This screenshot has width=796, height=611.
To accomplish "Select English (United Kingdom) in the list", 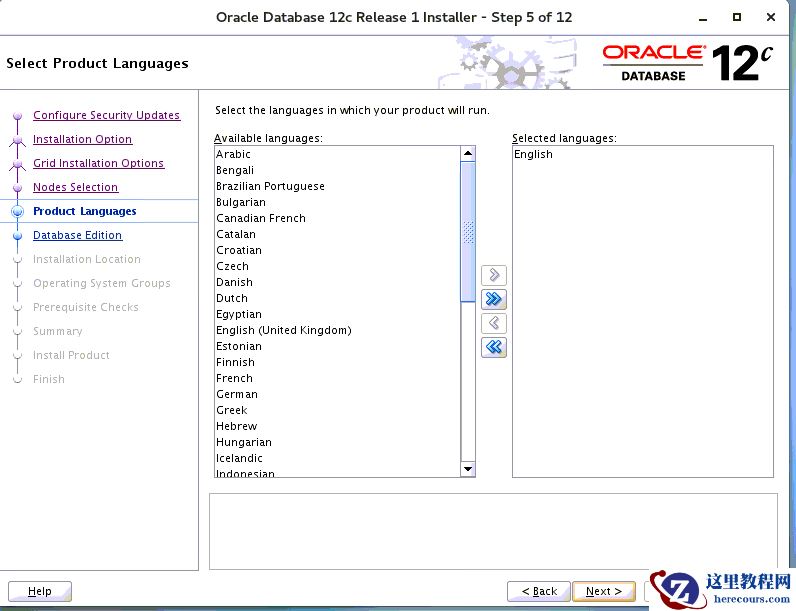I will click(337, 330).
